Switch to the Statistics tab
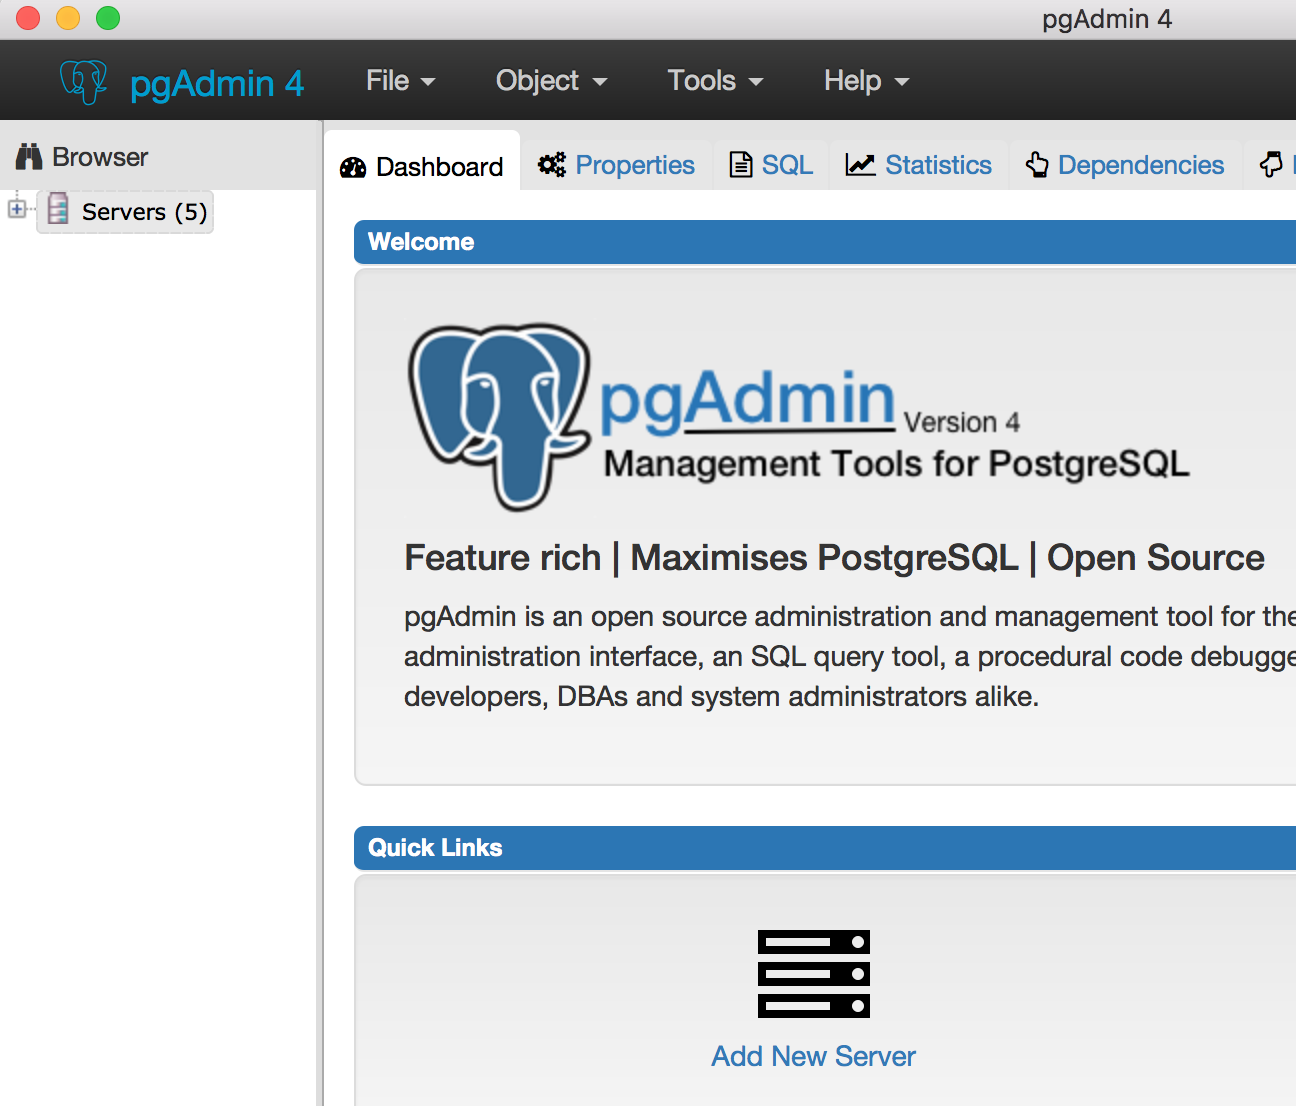The image size is (1296, 1106). (x=919, y=165)
